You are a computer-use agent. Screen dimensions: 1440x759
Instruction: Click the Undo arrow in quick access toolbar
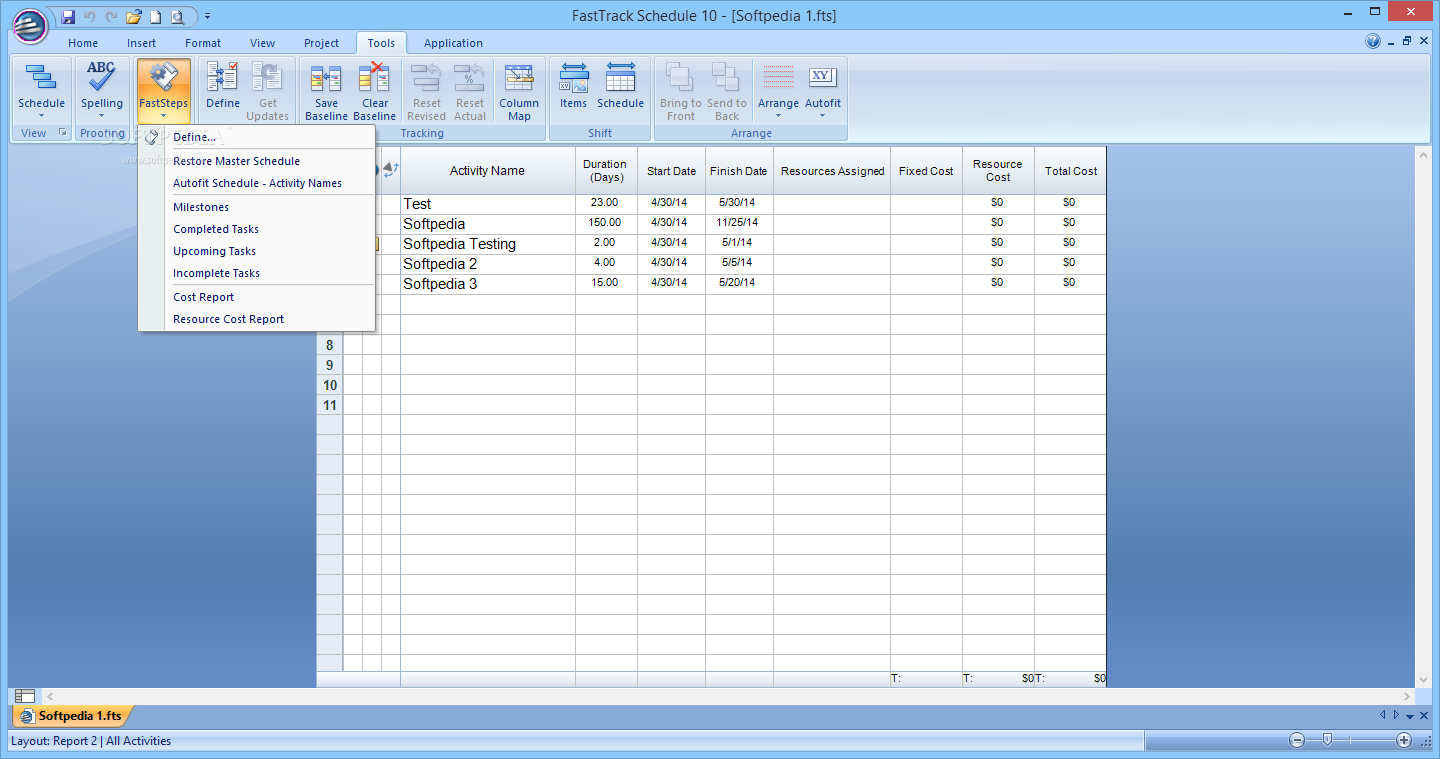pos(90,16)
